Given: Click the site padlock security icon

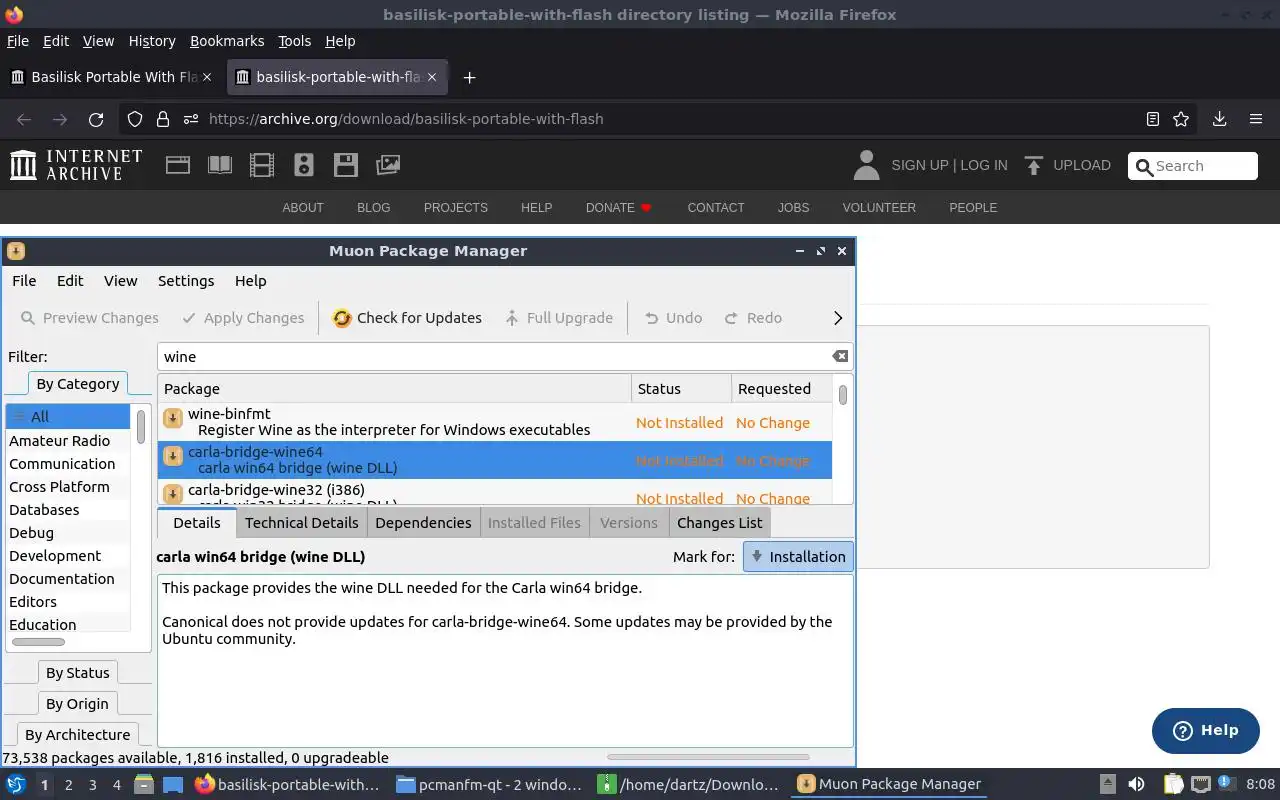Looking at the screenshot, I should pyautogui.click(x=162, y=119).
